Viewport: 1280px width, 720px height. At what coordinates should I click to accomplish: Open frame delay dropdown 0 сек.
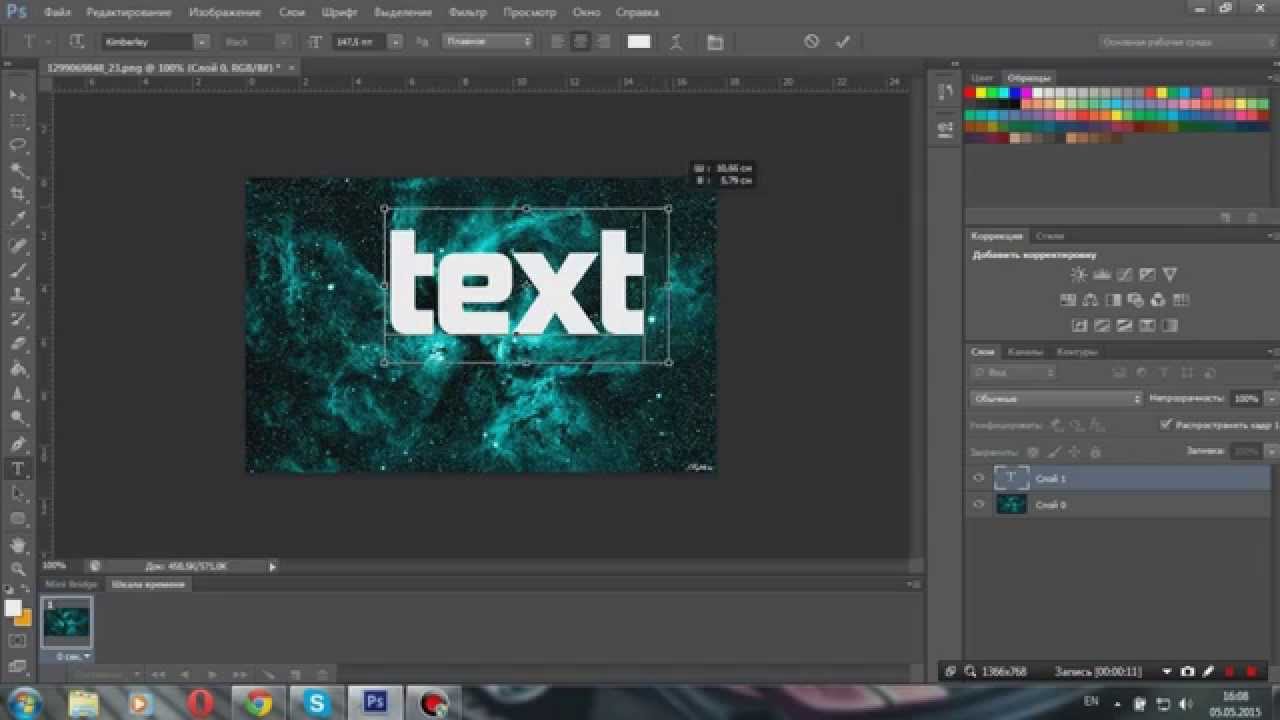tap(74, 656)
